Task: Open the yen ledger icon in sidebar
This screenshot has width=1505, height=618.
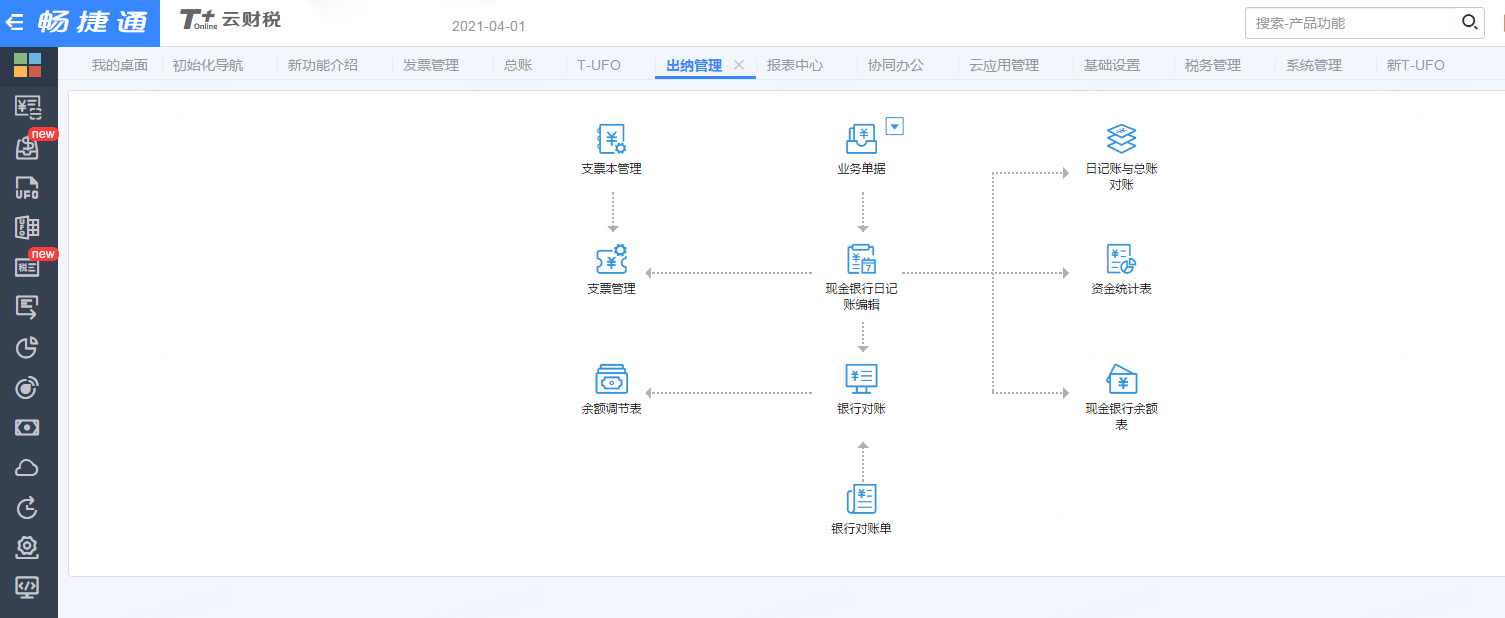Action: coord(27,108)
